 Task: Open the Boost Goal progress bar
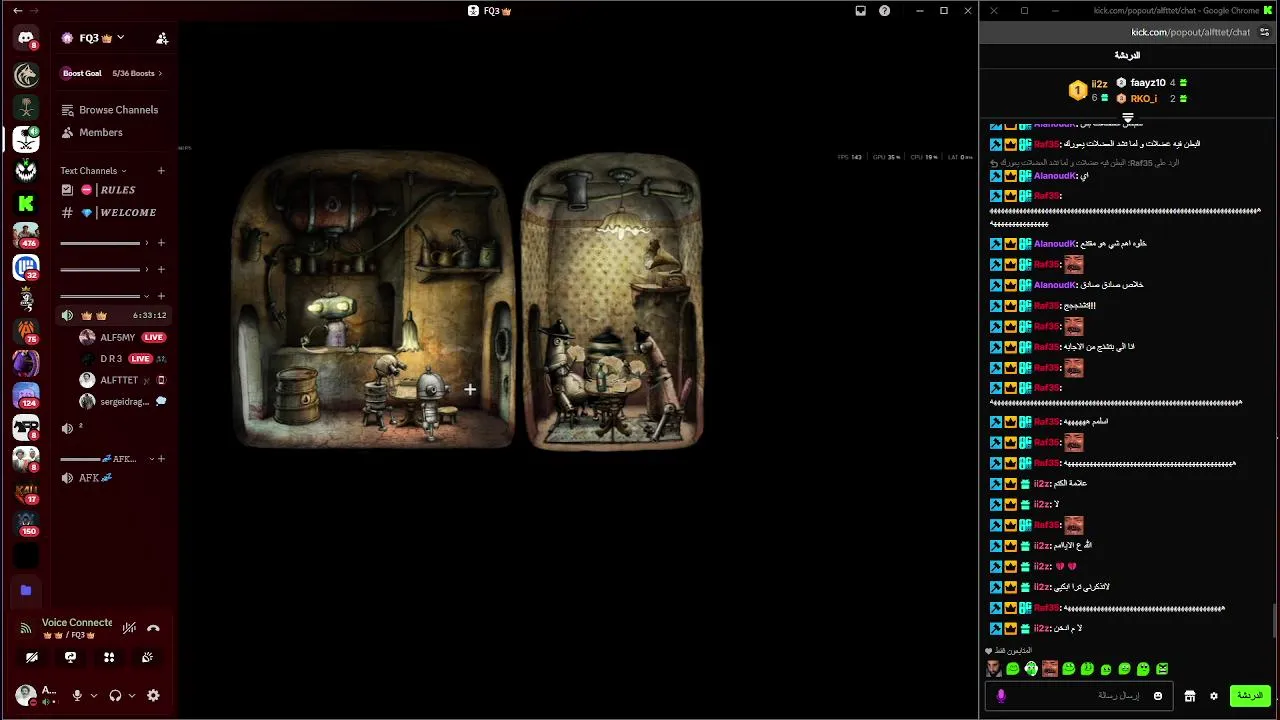click(x=112, y=73)
